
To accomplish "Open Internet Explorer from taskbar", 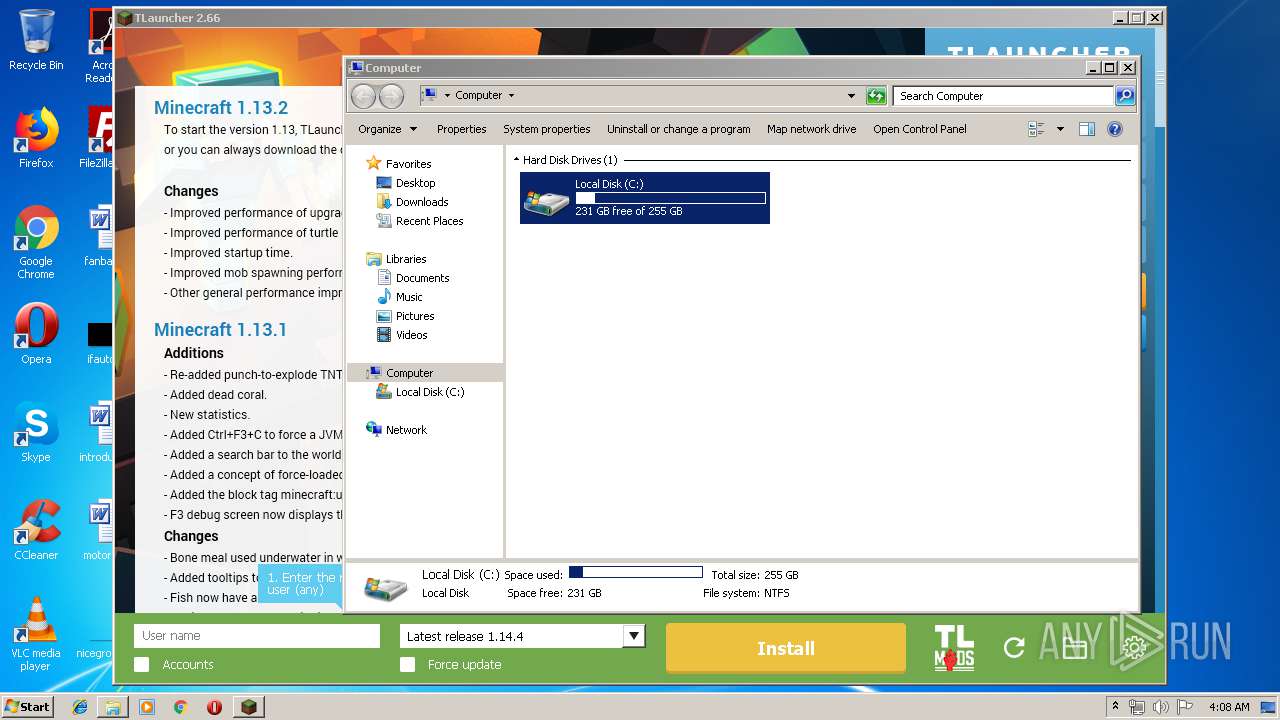I will tap(80, 706).
